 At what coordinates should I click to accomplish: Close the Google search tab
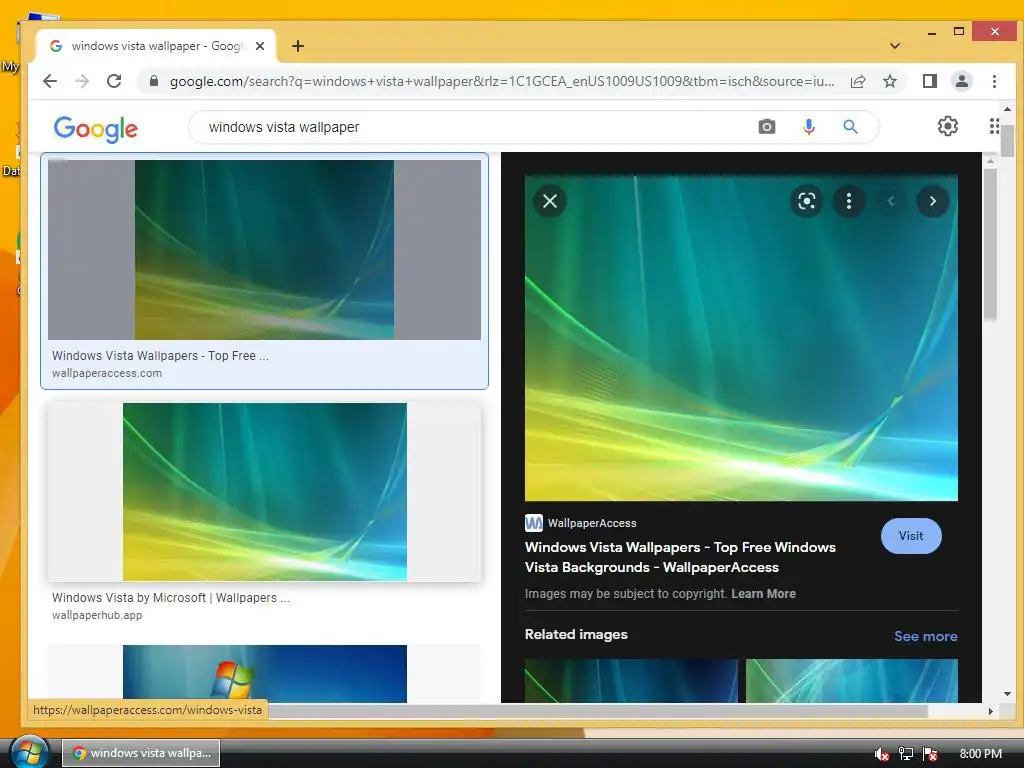coord(260,46)
